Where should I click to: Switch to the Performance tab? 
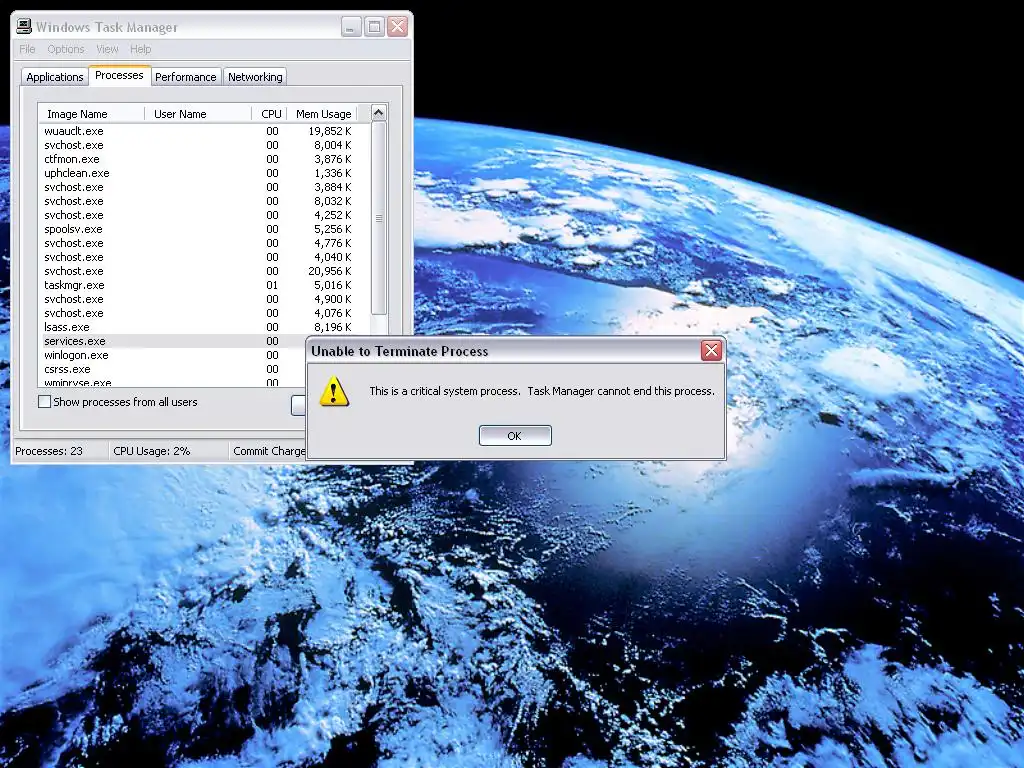point(185,77)
